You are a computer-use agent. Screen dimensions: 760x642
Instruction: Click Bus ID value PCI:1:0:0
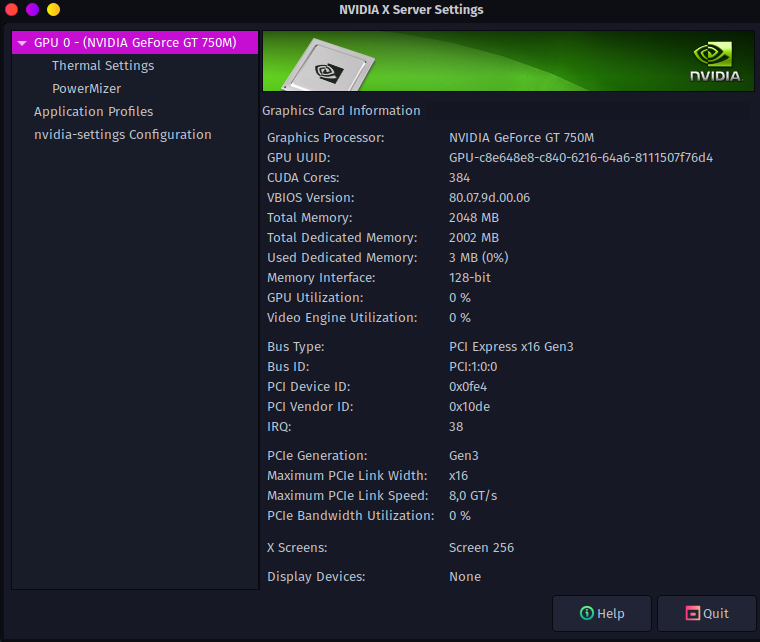pyautogui.click(x=473, y=367)
